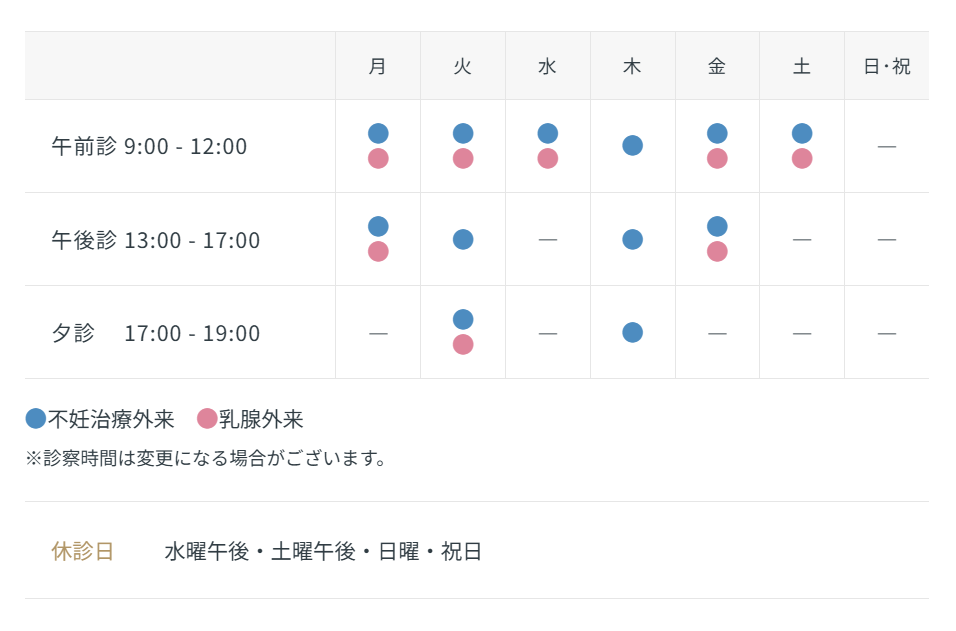956x631 pixels.
Task: Click the blue dot for Tuesday evening
Action: 463,319
